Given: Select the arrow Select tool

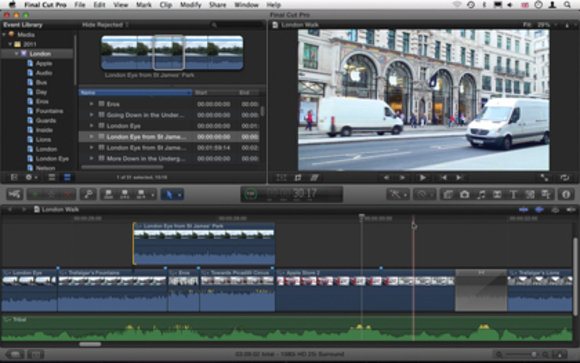Looking at the screenshot, I should (x=169, y=194).
